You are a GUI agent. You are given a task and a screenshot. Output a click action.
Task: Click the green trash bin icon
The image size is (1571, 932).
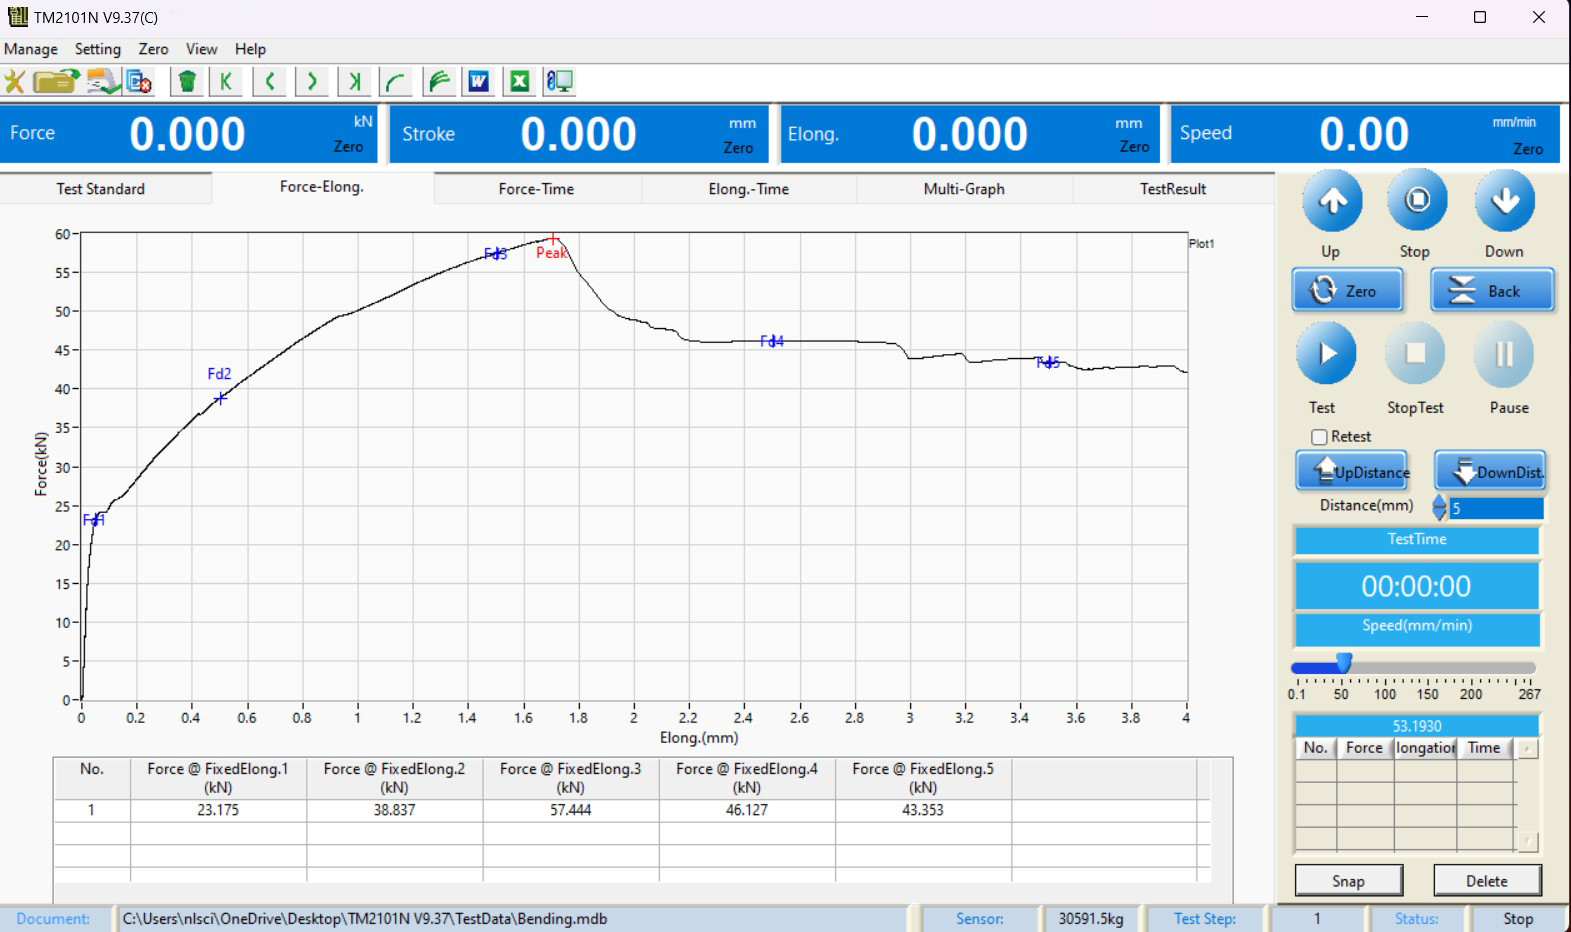(187, 82)
